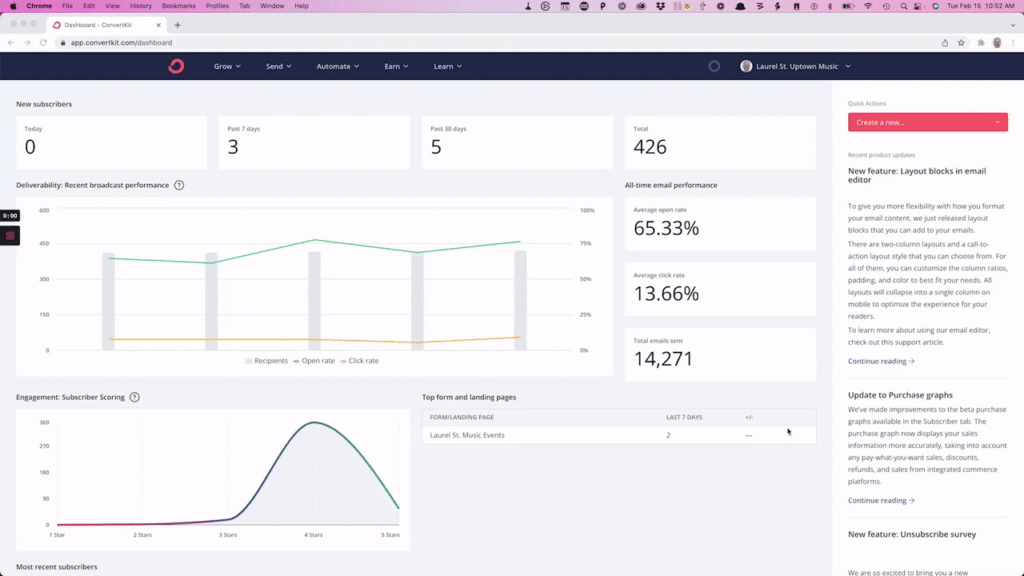The width and height of the screenshot is (1024, 576).
Task: Open the Window menu
Action: point(272,6)
